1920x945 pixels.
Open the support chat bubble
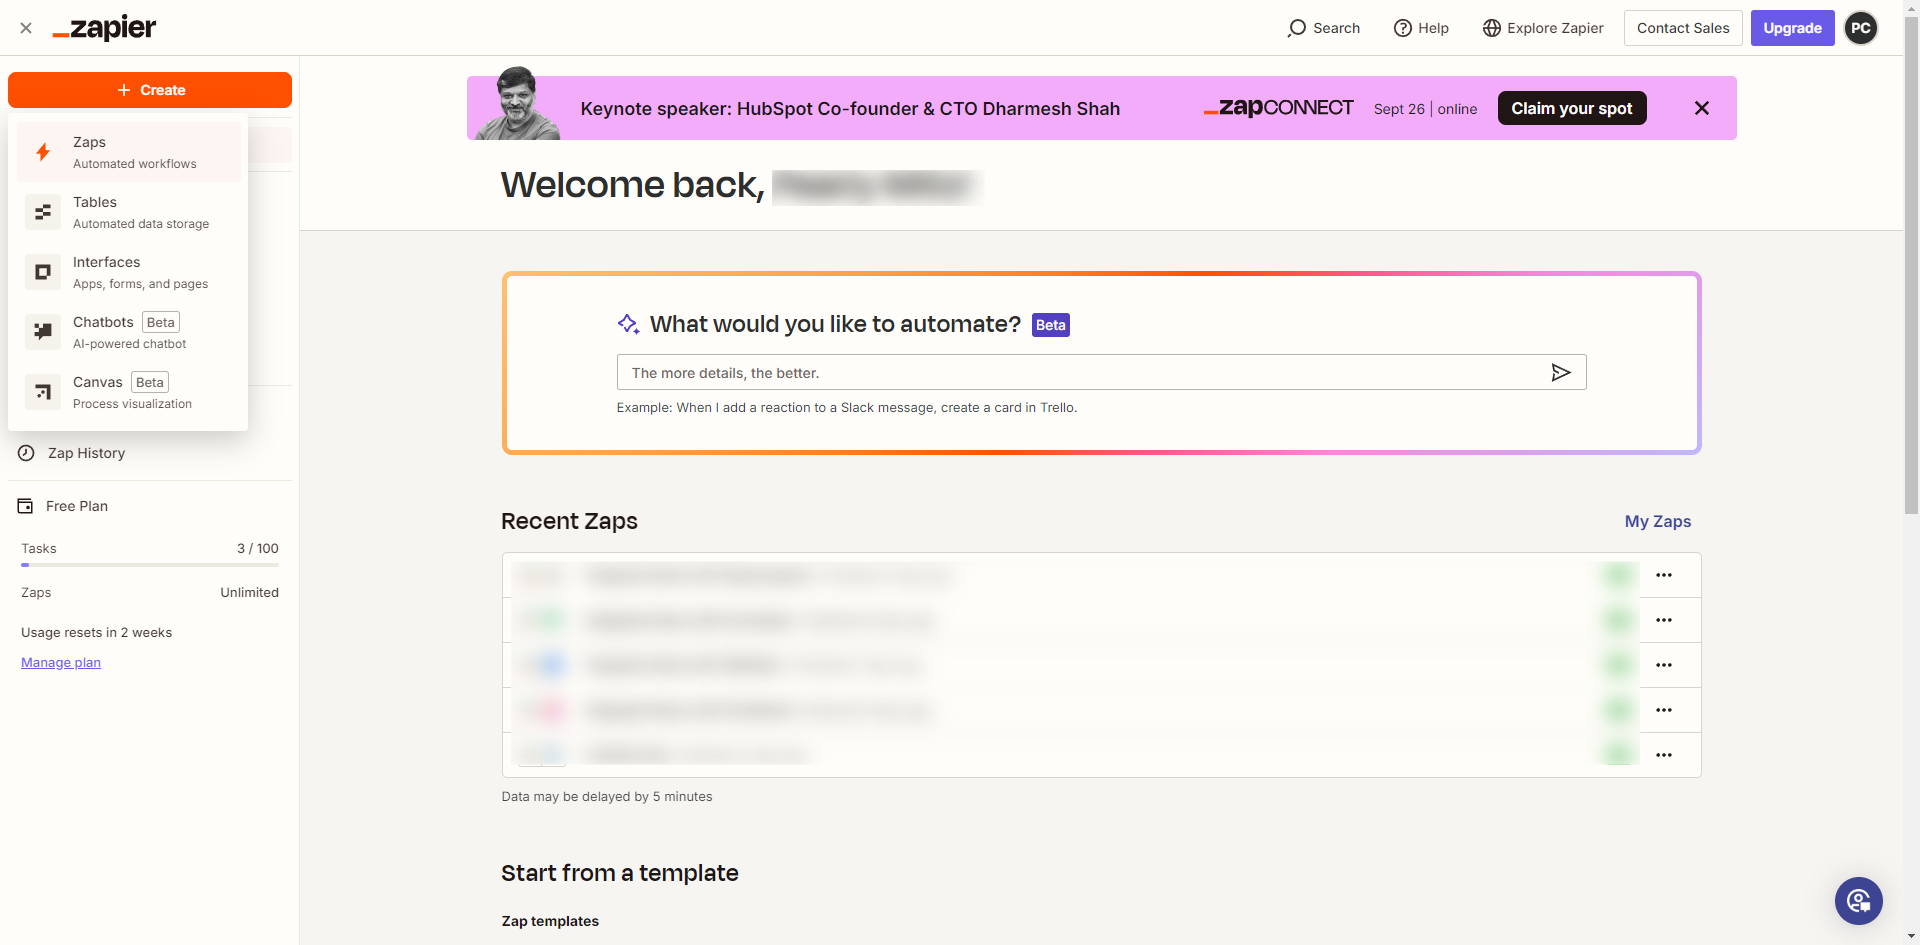point(1859,901)
